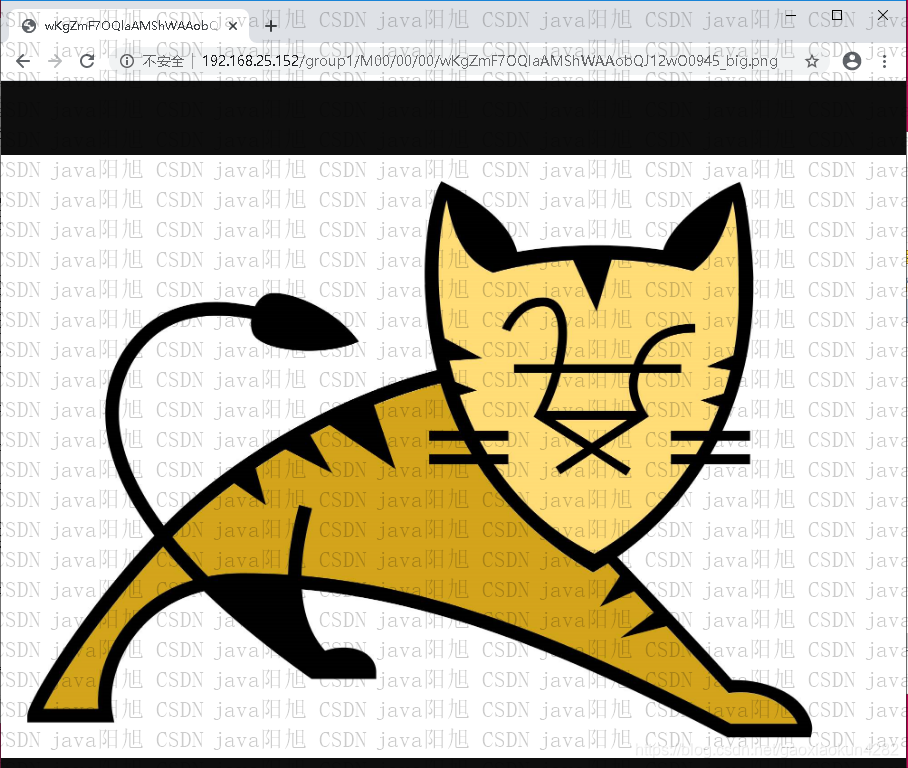Open the Chrome three-dot menu
Image resolution: width=908 pixels, height=768 pixels.
(884, 61)
